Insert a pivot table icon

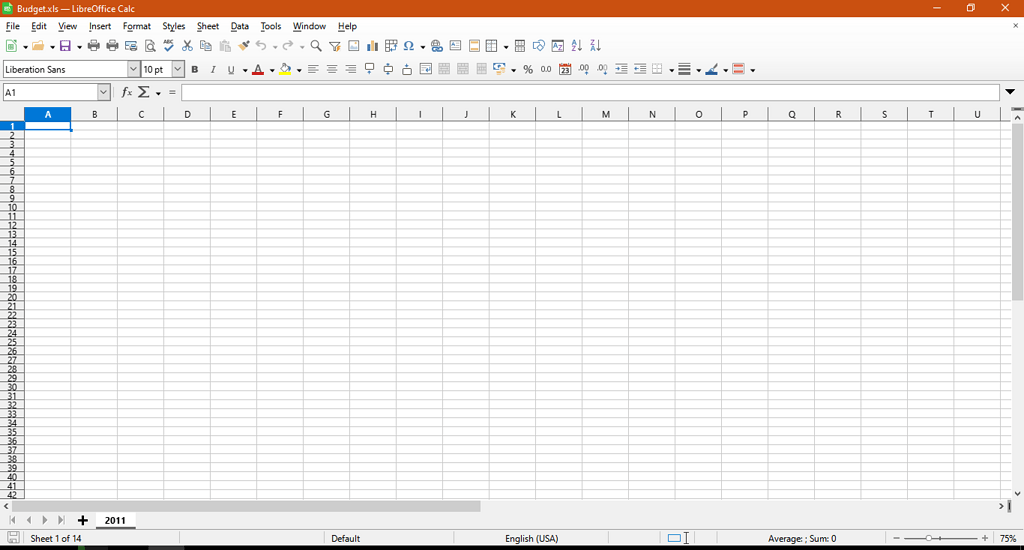tap(391, 46)
